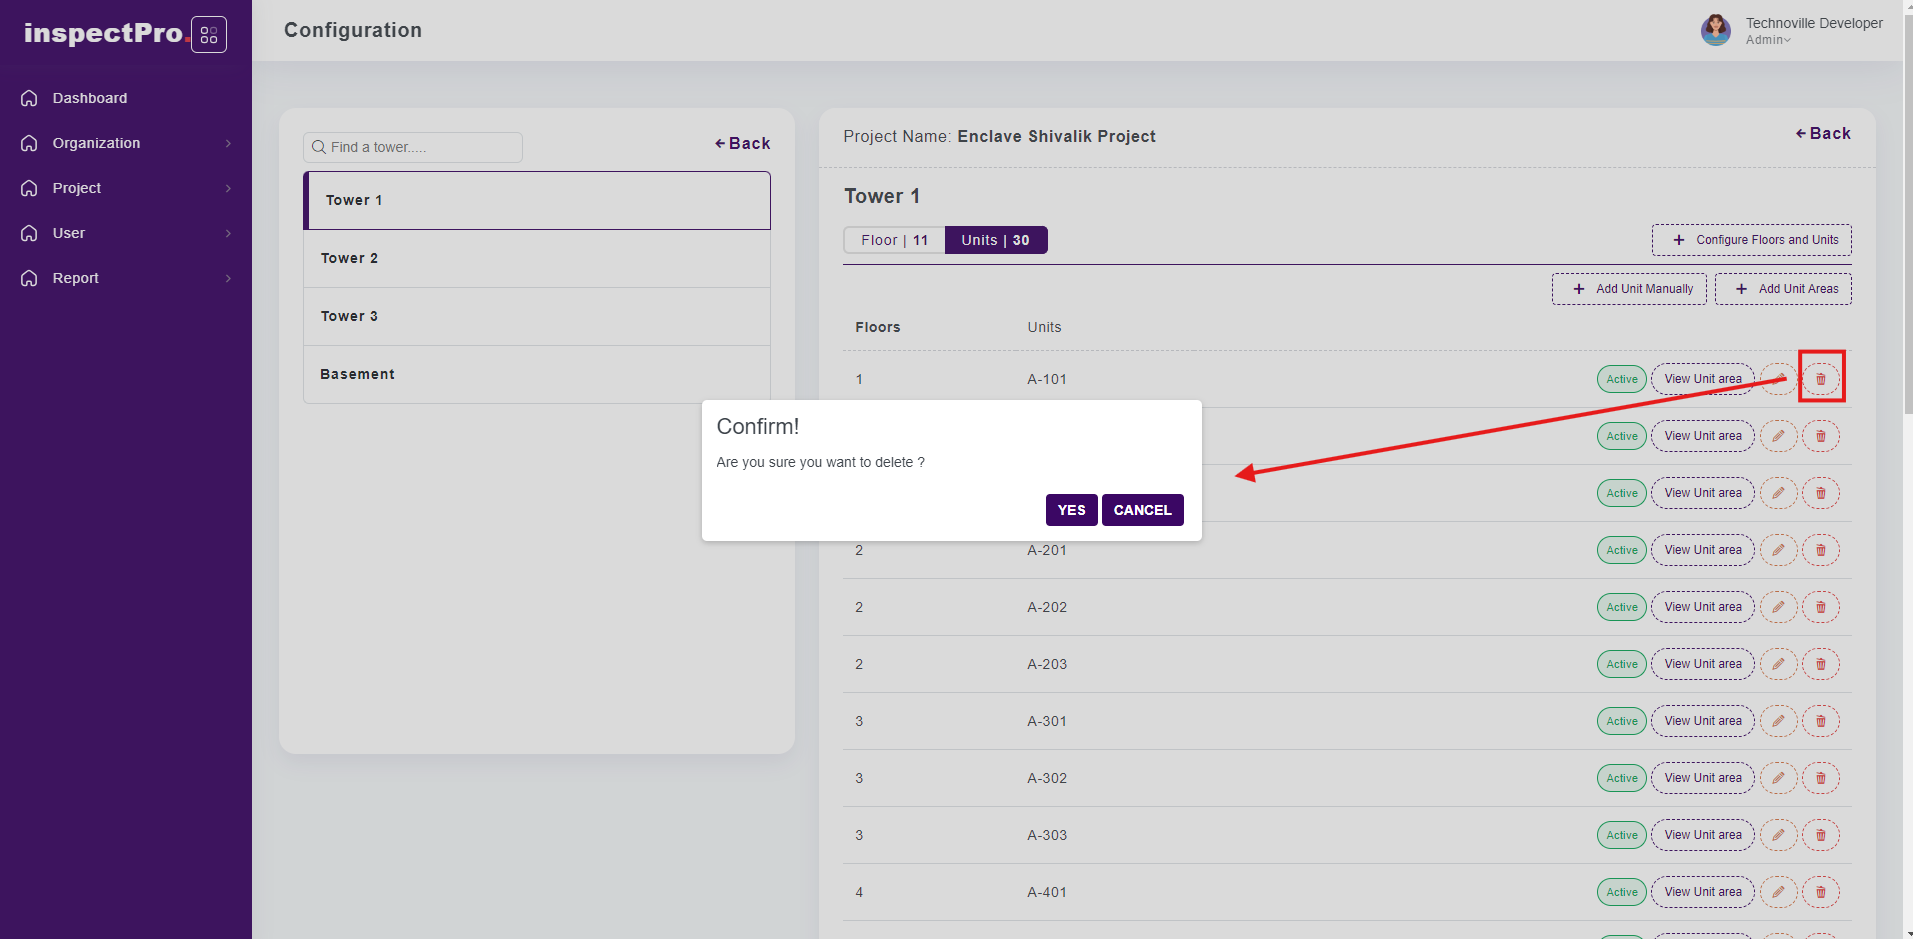Toggle the Active status for unit A-203
The width and height of the screenshot is (1913, 939).
1621,664
